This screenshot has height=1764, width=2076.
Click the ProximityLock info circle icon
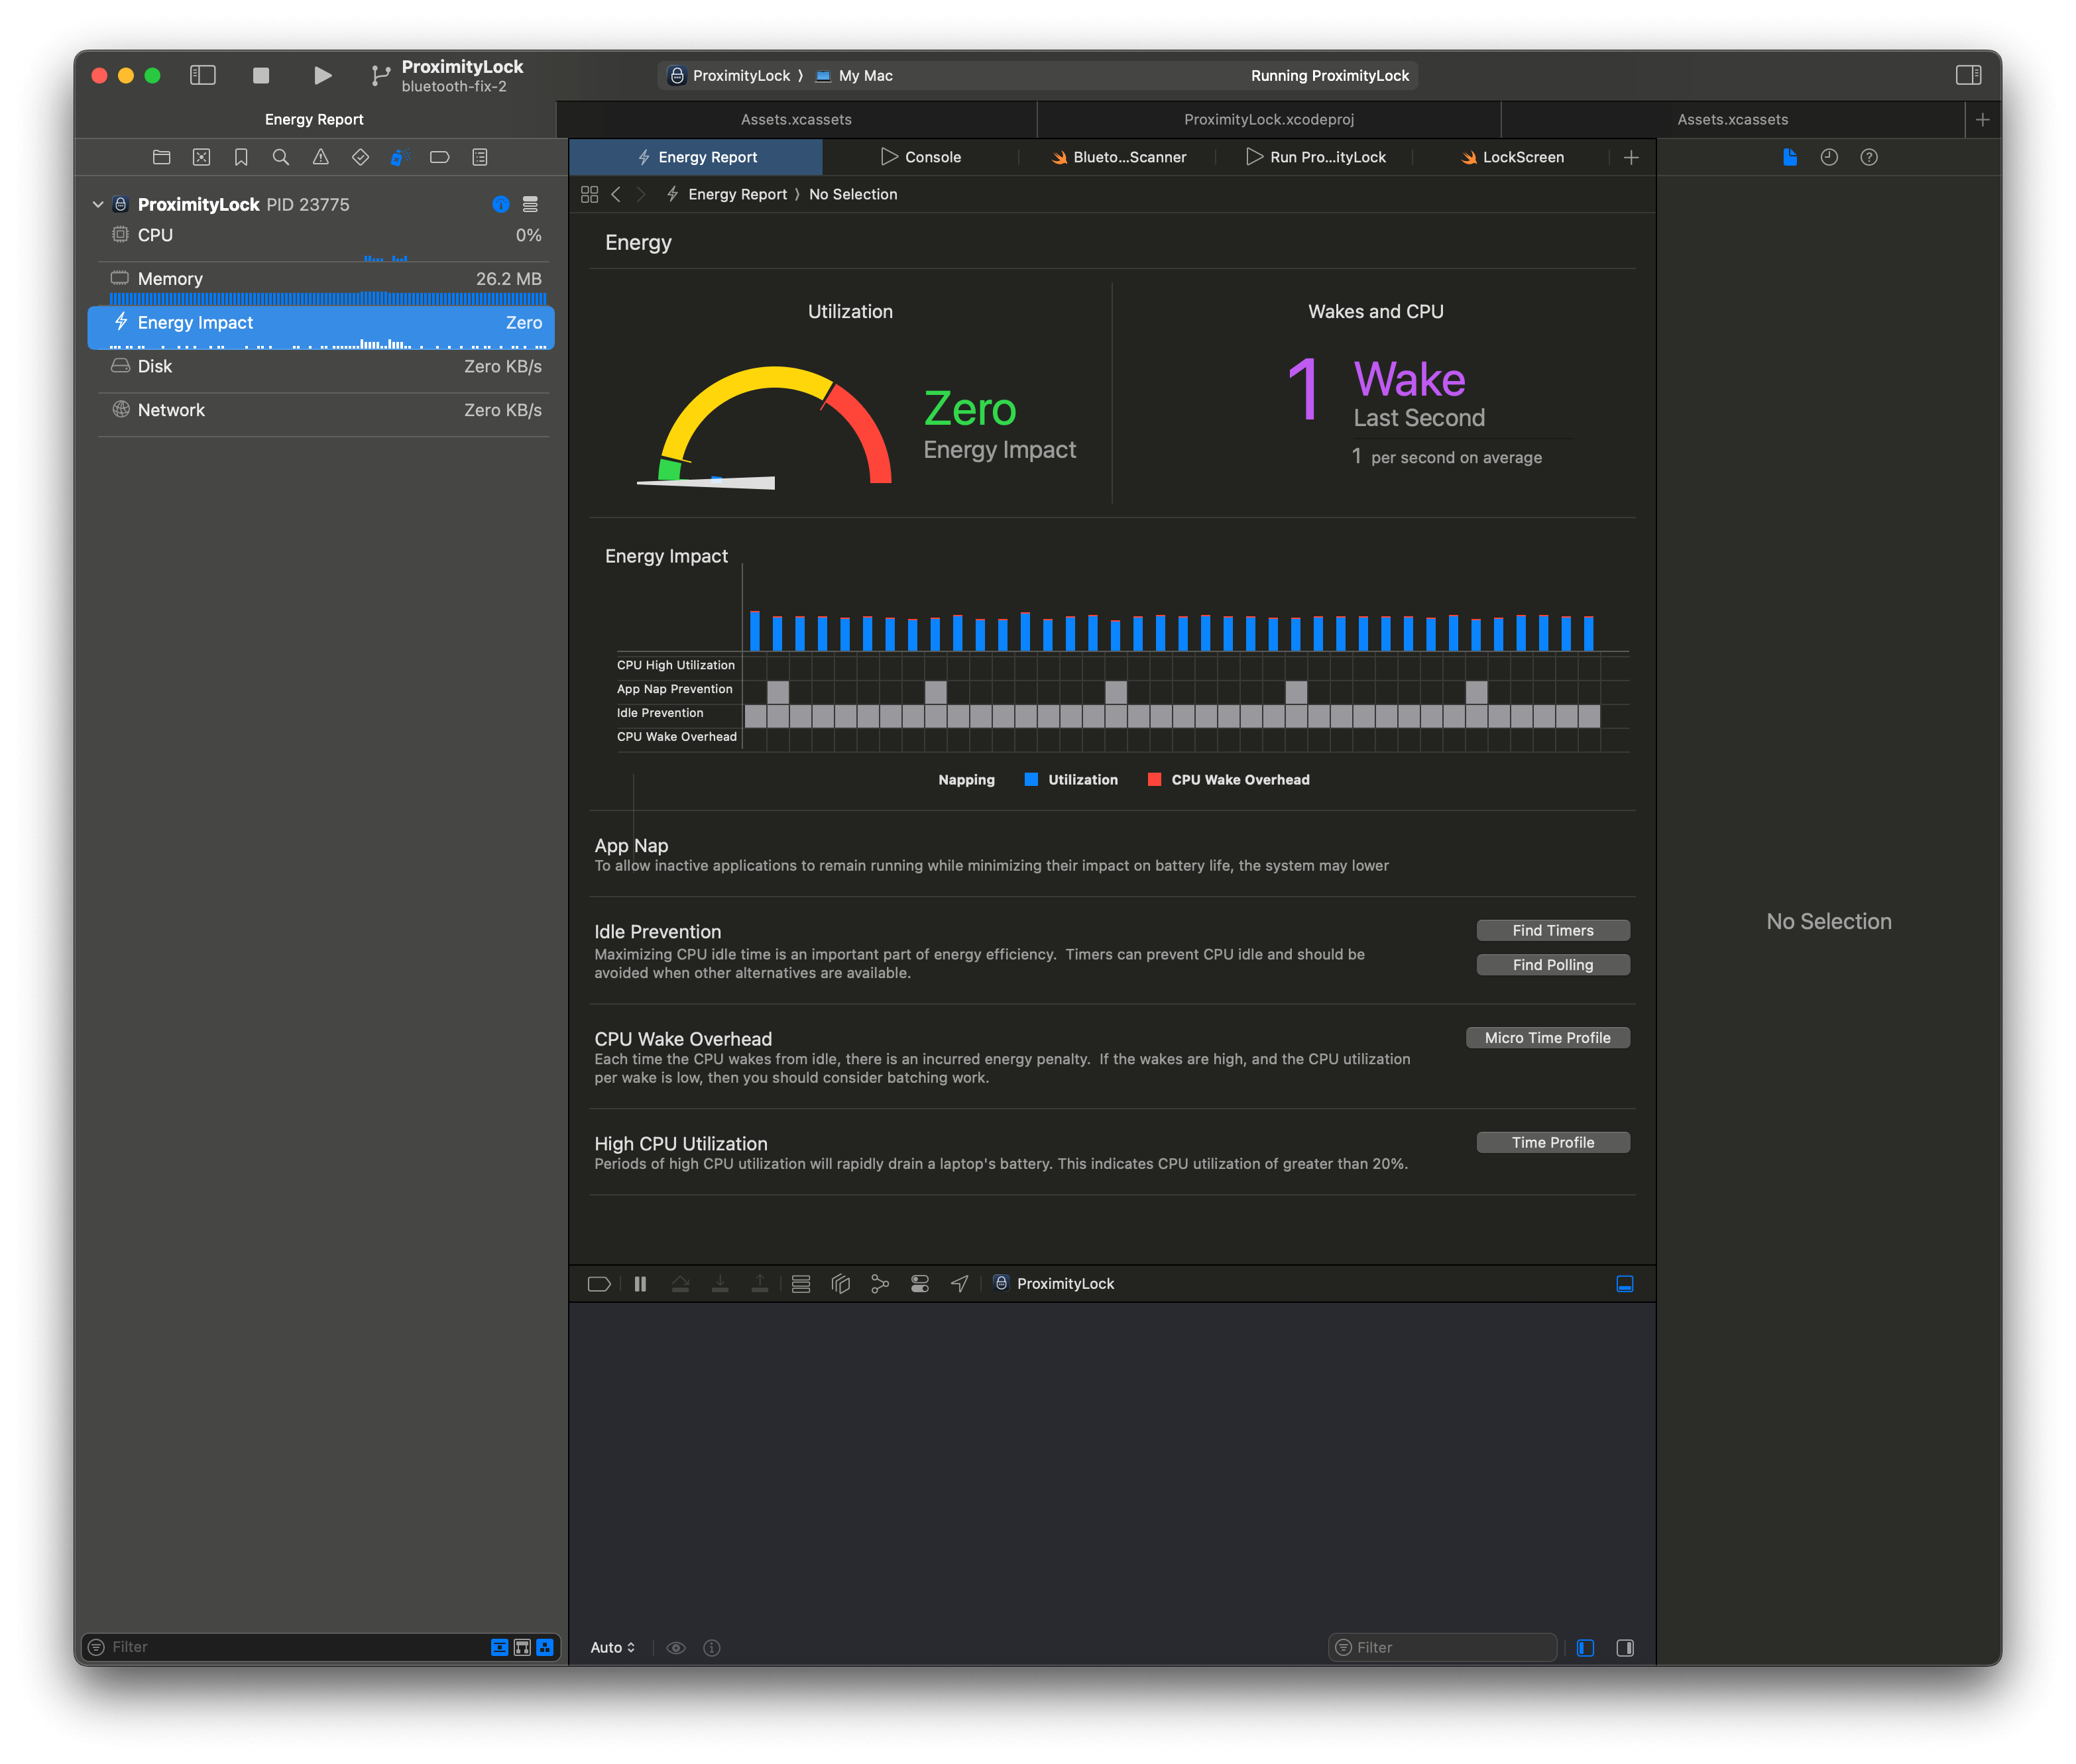coord(501,204)
